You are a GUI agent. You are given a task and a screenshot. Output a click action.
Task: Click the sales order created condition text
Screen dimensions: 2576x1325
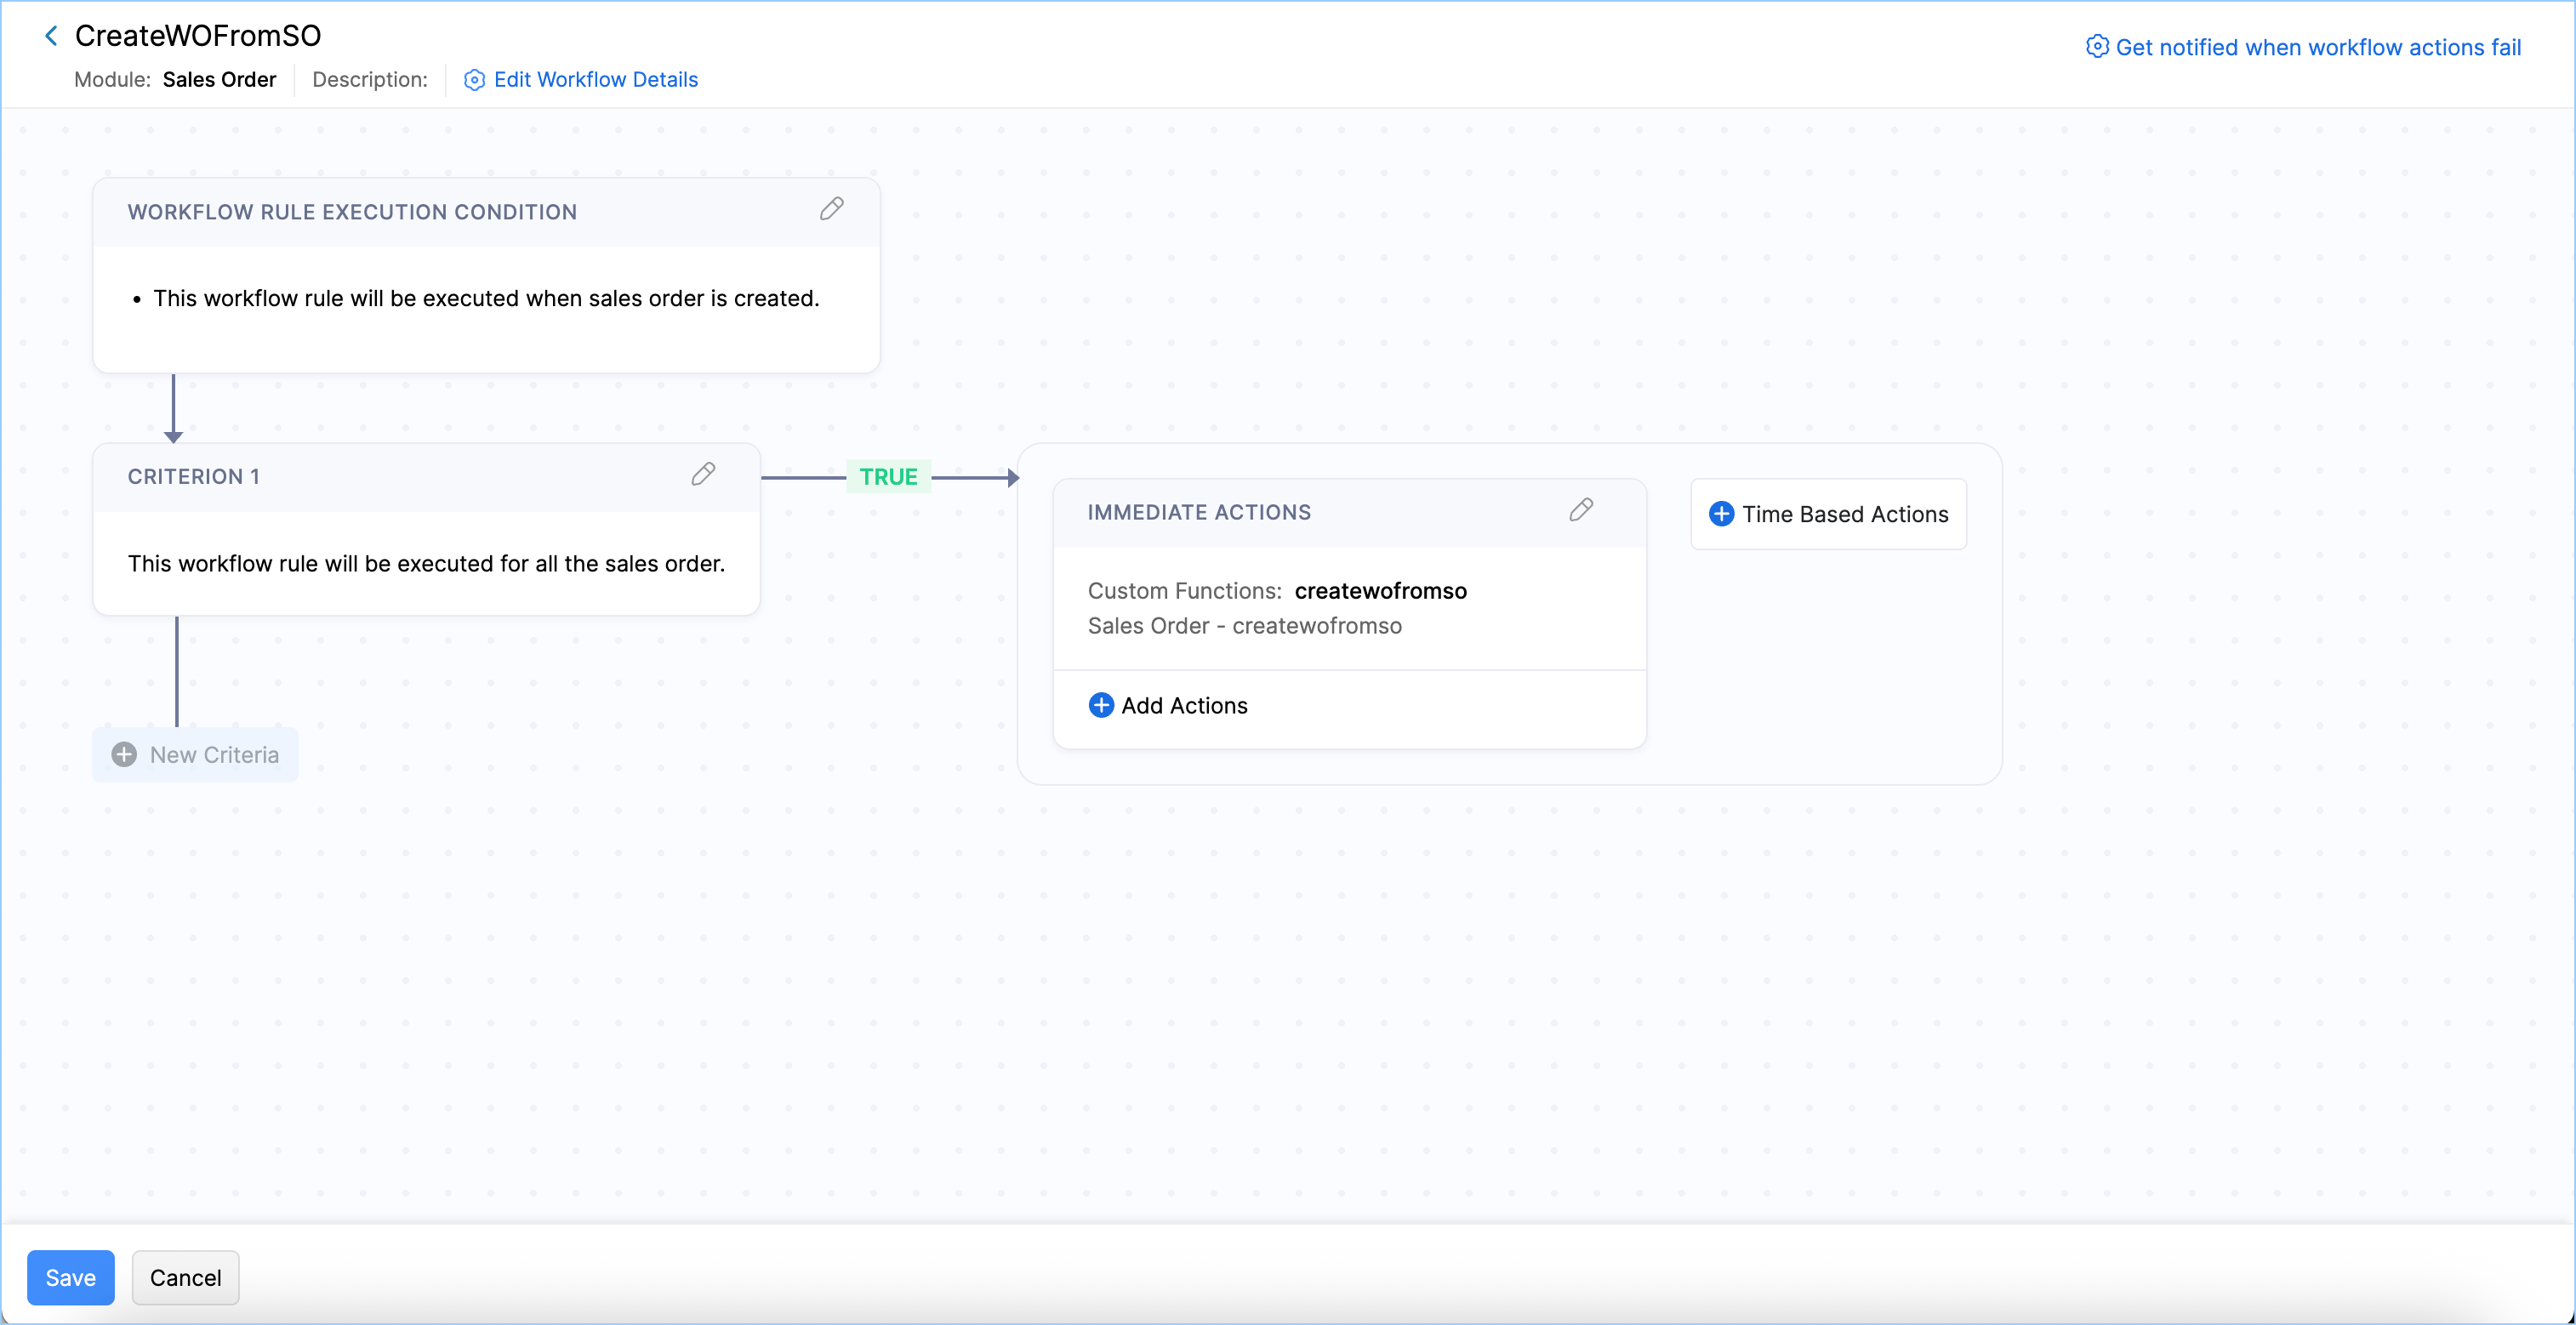pyautogui.click(x=486, y=298)
